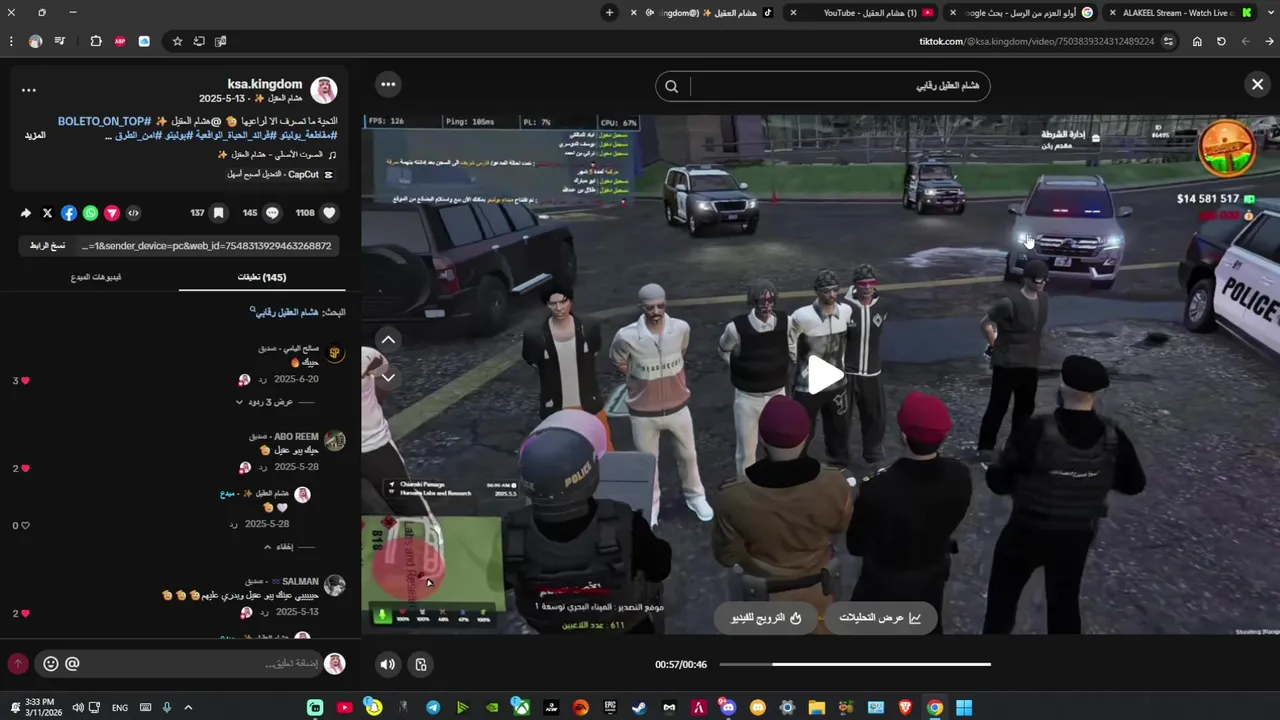Go to the next video arrow
Viewport: 1280px width, 720px height.
tap(388, 377)
